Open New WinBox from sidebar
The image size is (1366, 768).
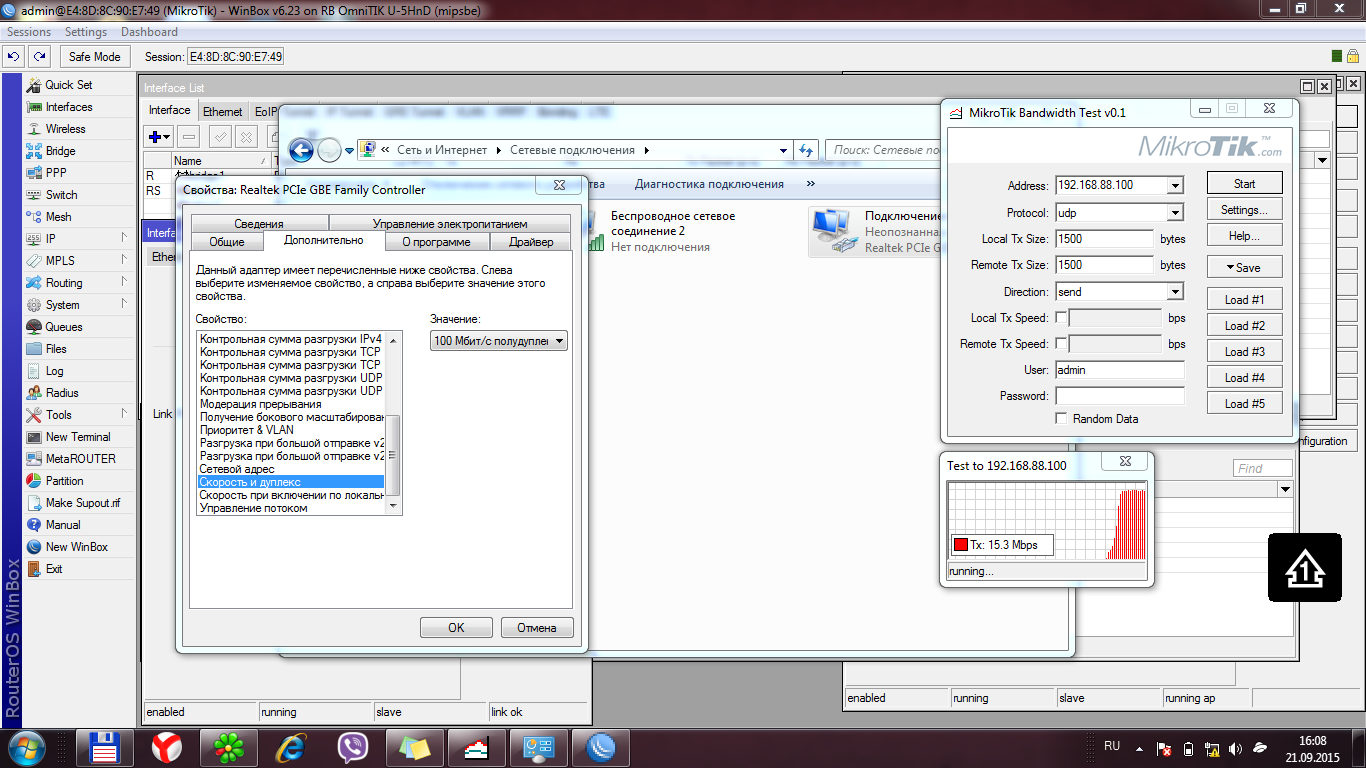77,547
